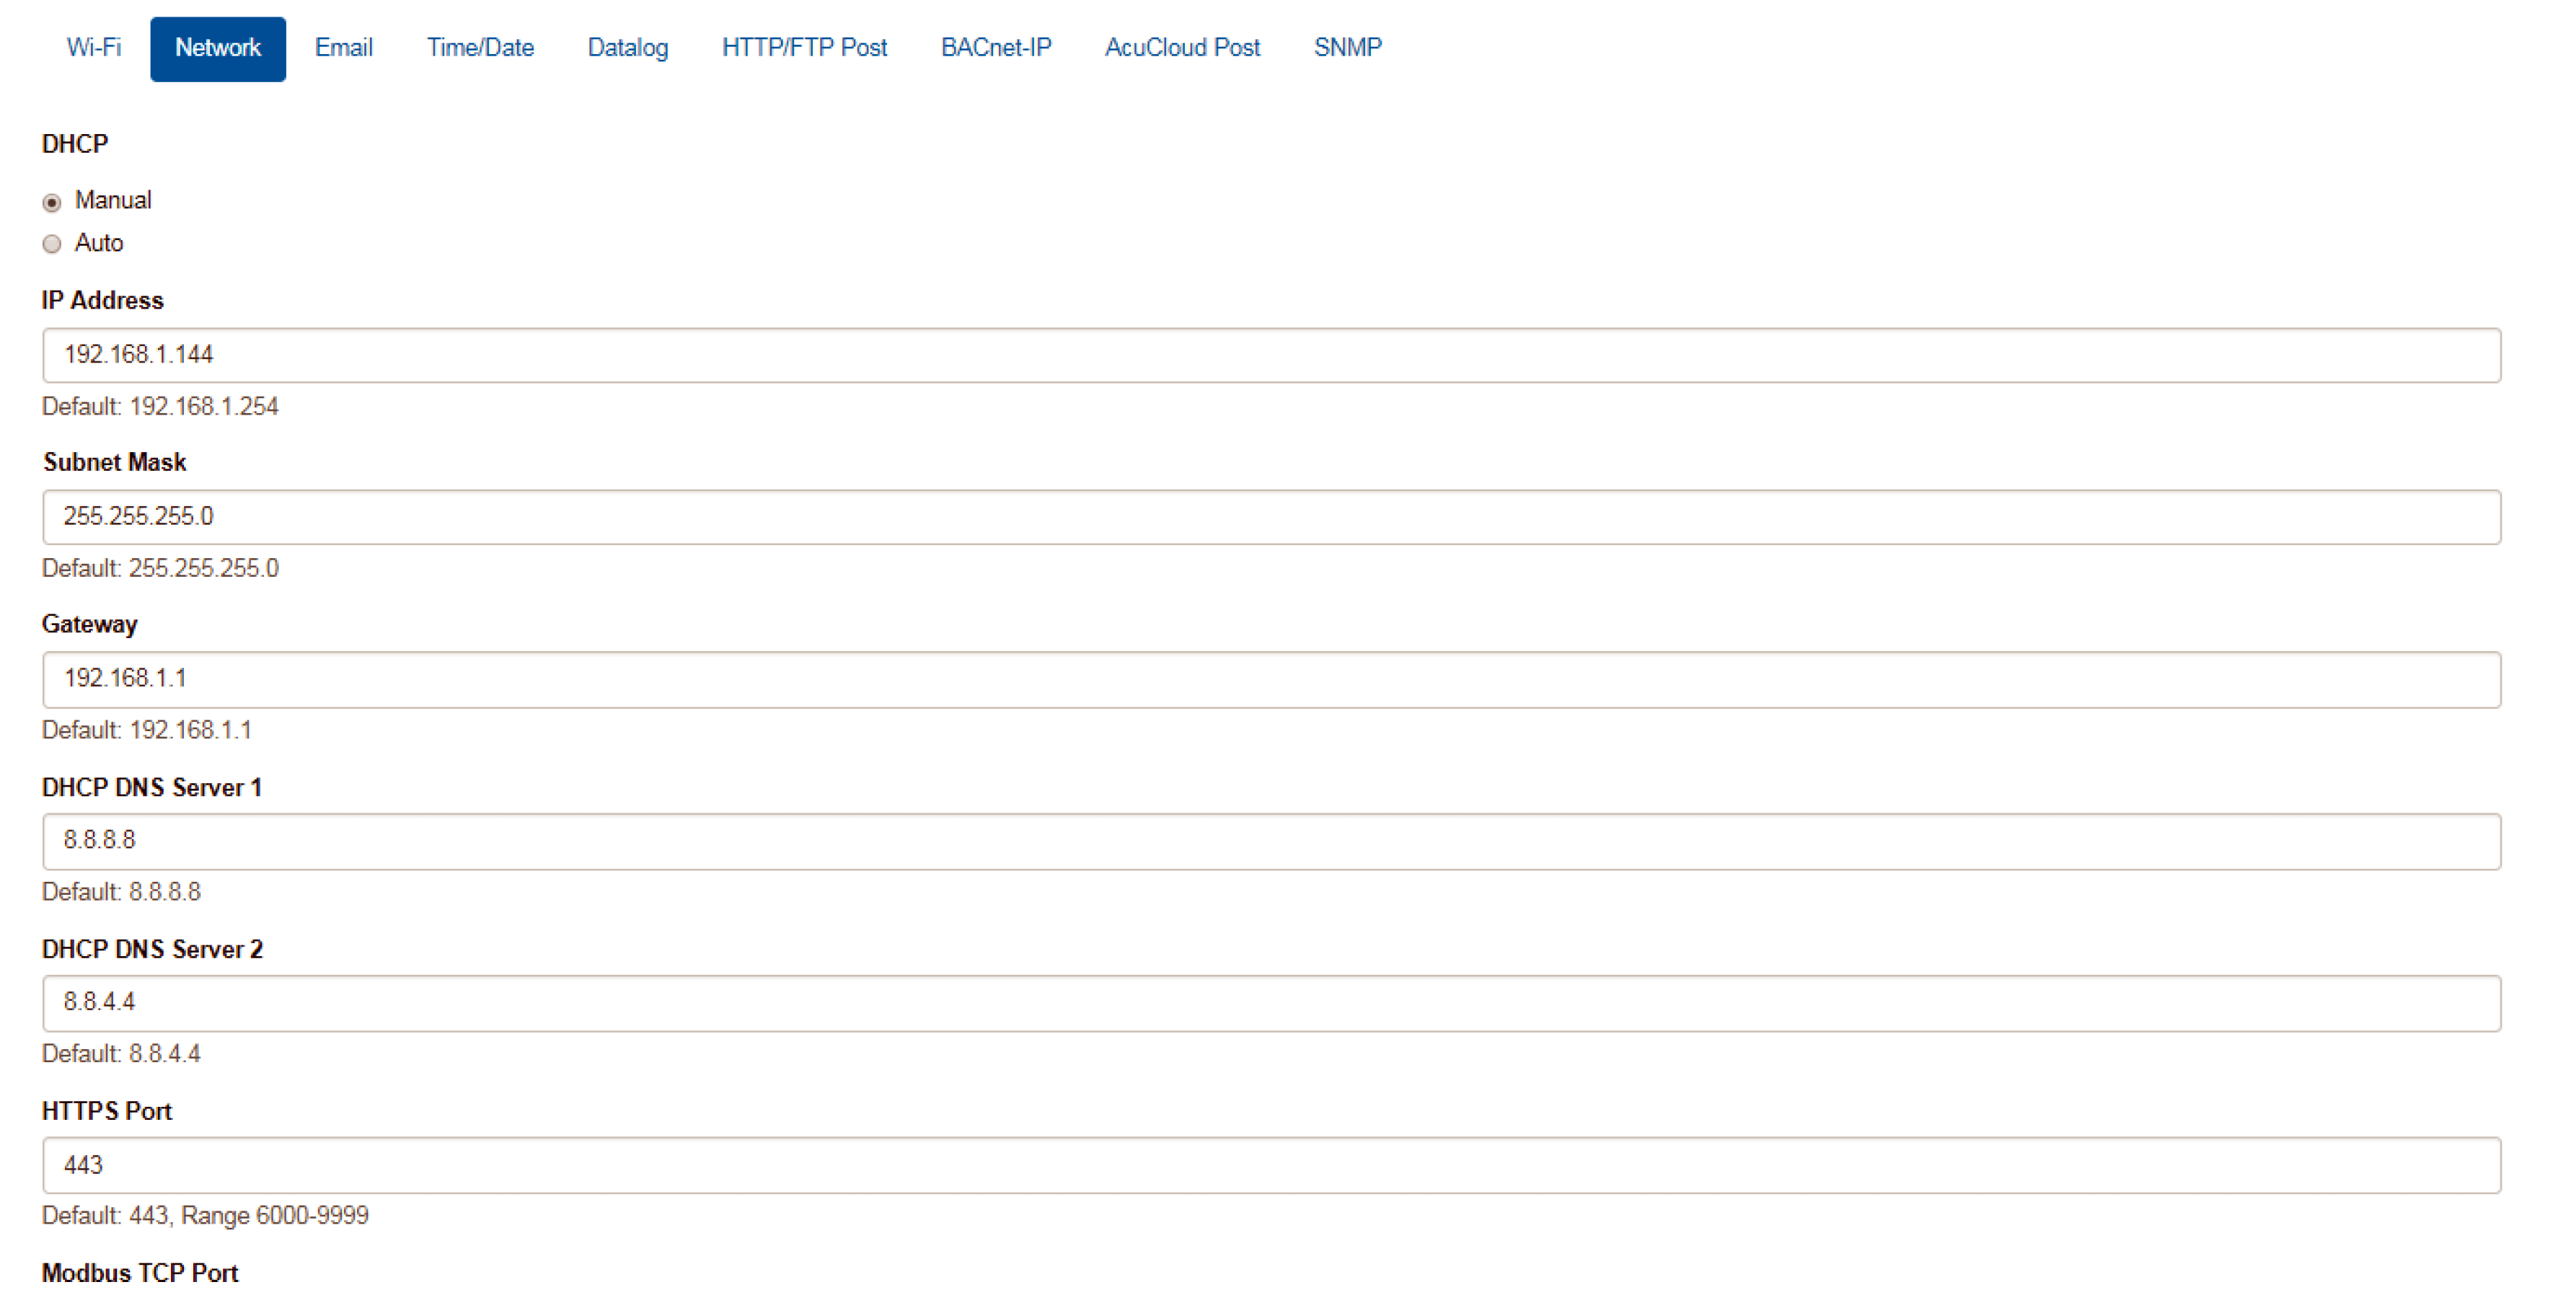2576x1308 pixels.
Task: Focus the Subnet Mask text box
Action: (1270, 517)
